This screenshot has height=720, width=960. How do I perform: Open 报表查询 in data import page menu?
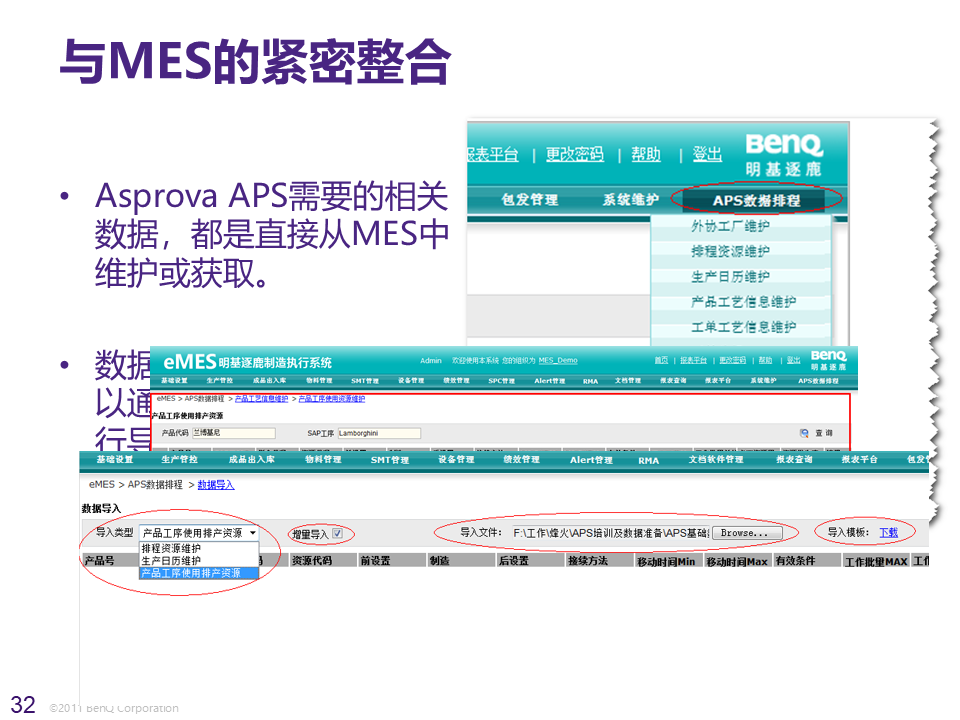pyautogui.click(x=795, y=459)
